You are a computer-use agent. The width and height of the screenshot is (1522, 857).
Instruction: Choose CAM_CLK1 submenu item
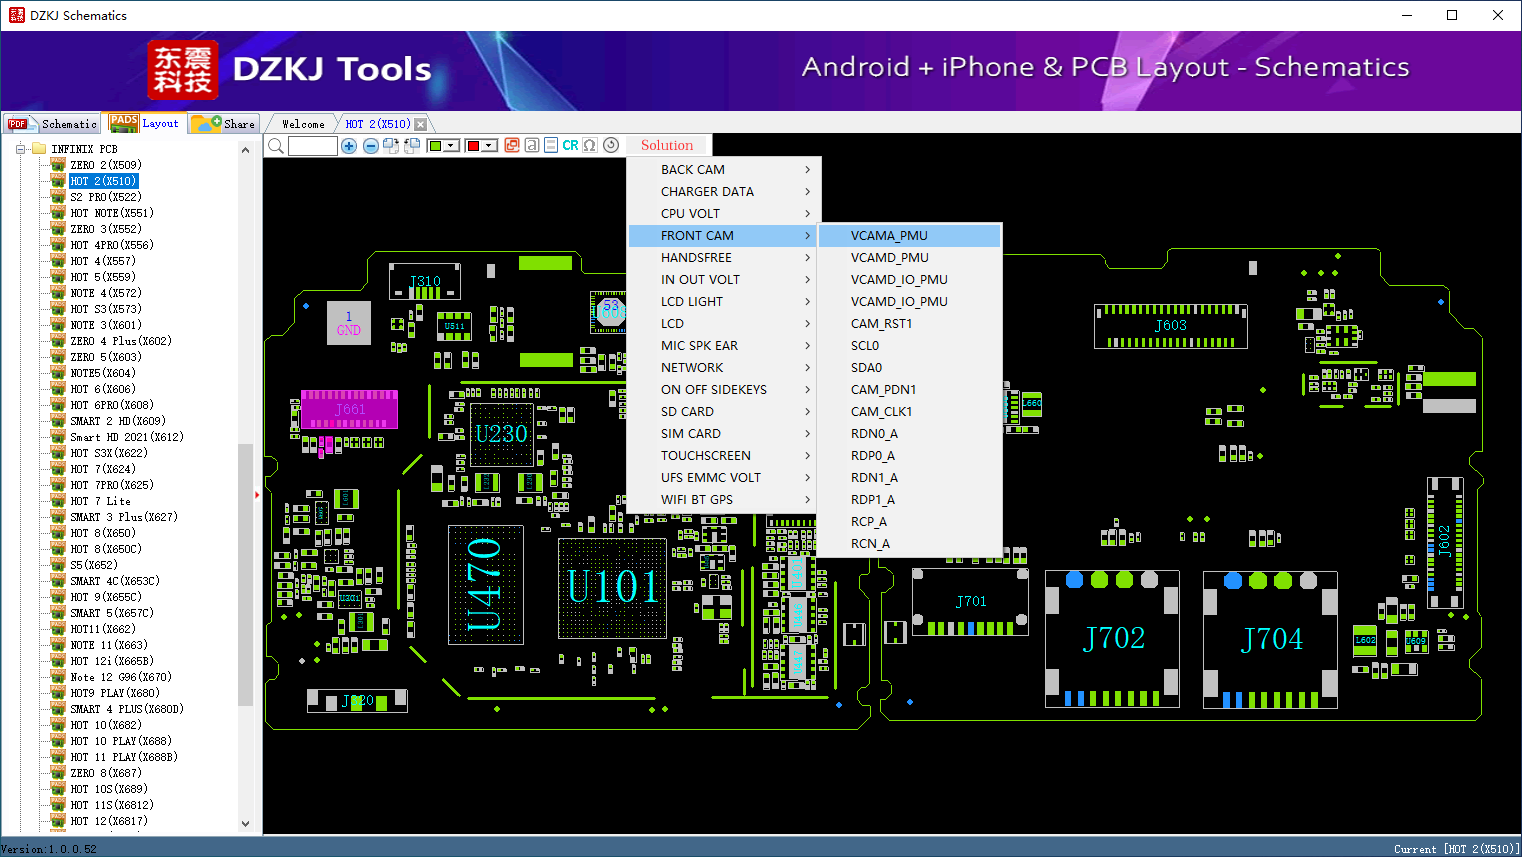click(x=909, y=412)
